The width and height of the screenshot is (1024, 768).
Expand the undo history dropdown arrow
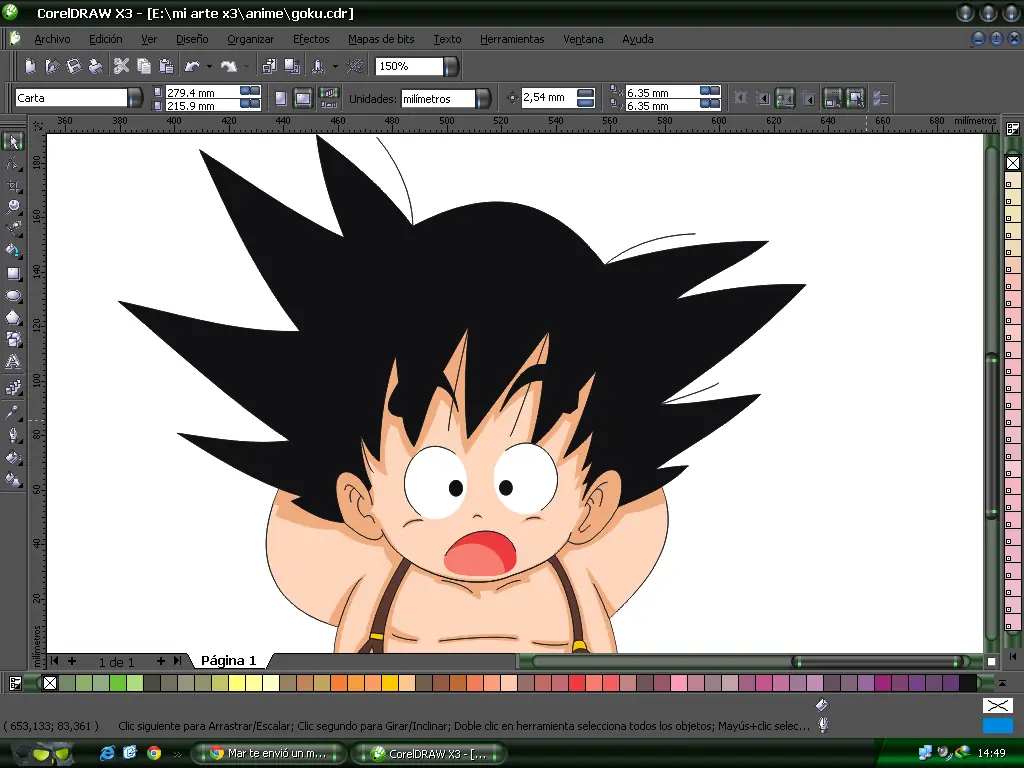[209, 66]
